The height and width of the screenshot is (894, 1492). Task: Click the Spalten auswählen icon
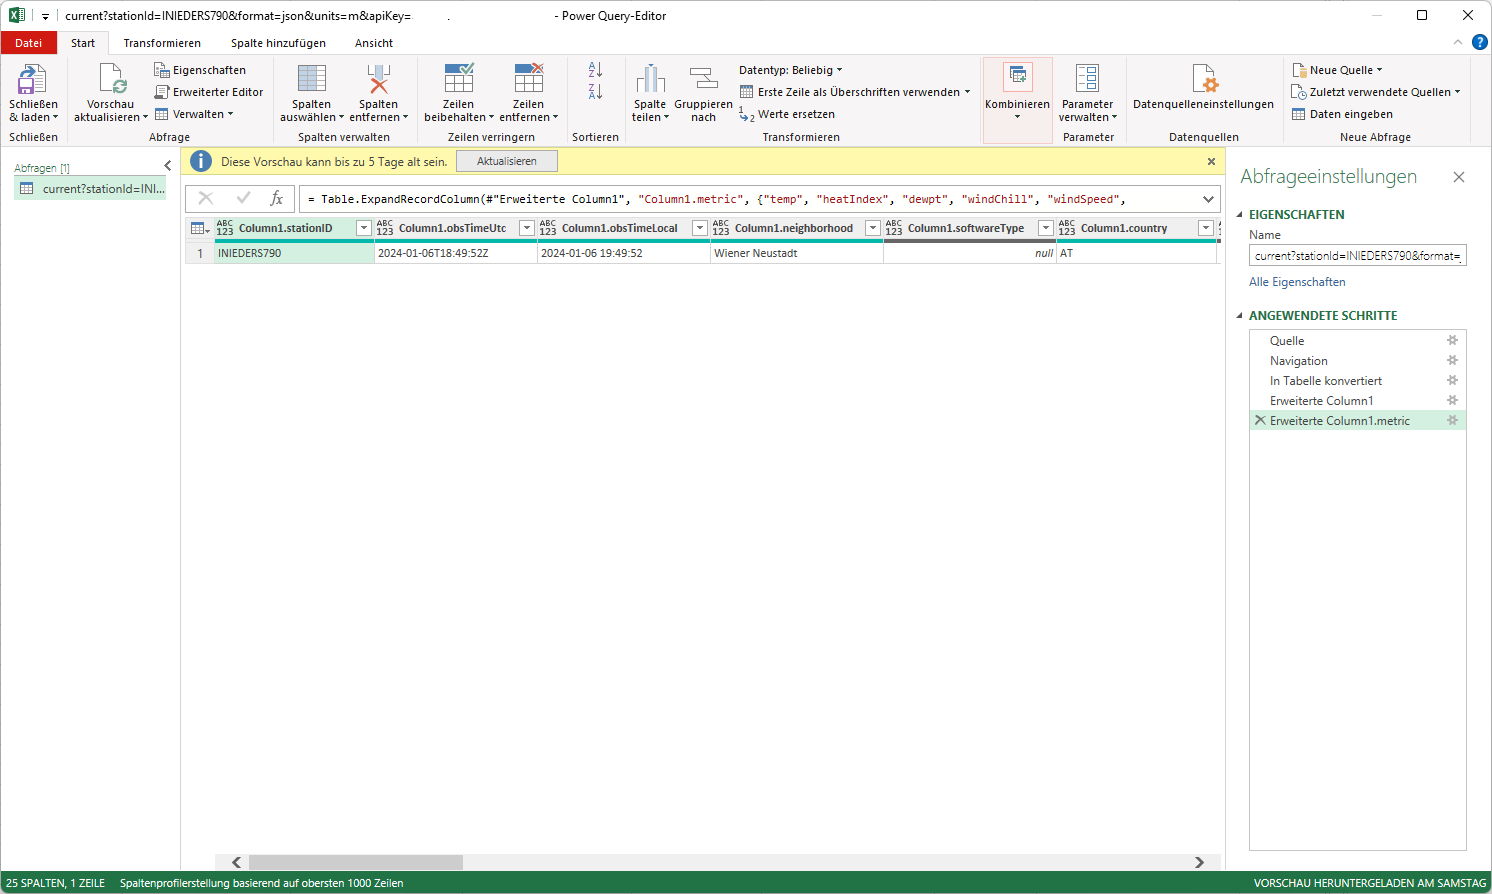[311, 79]
